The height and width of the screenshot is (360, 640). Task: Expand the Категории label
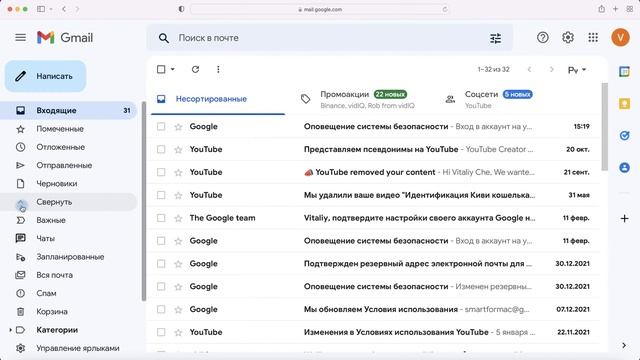(10, 330)
